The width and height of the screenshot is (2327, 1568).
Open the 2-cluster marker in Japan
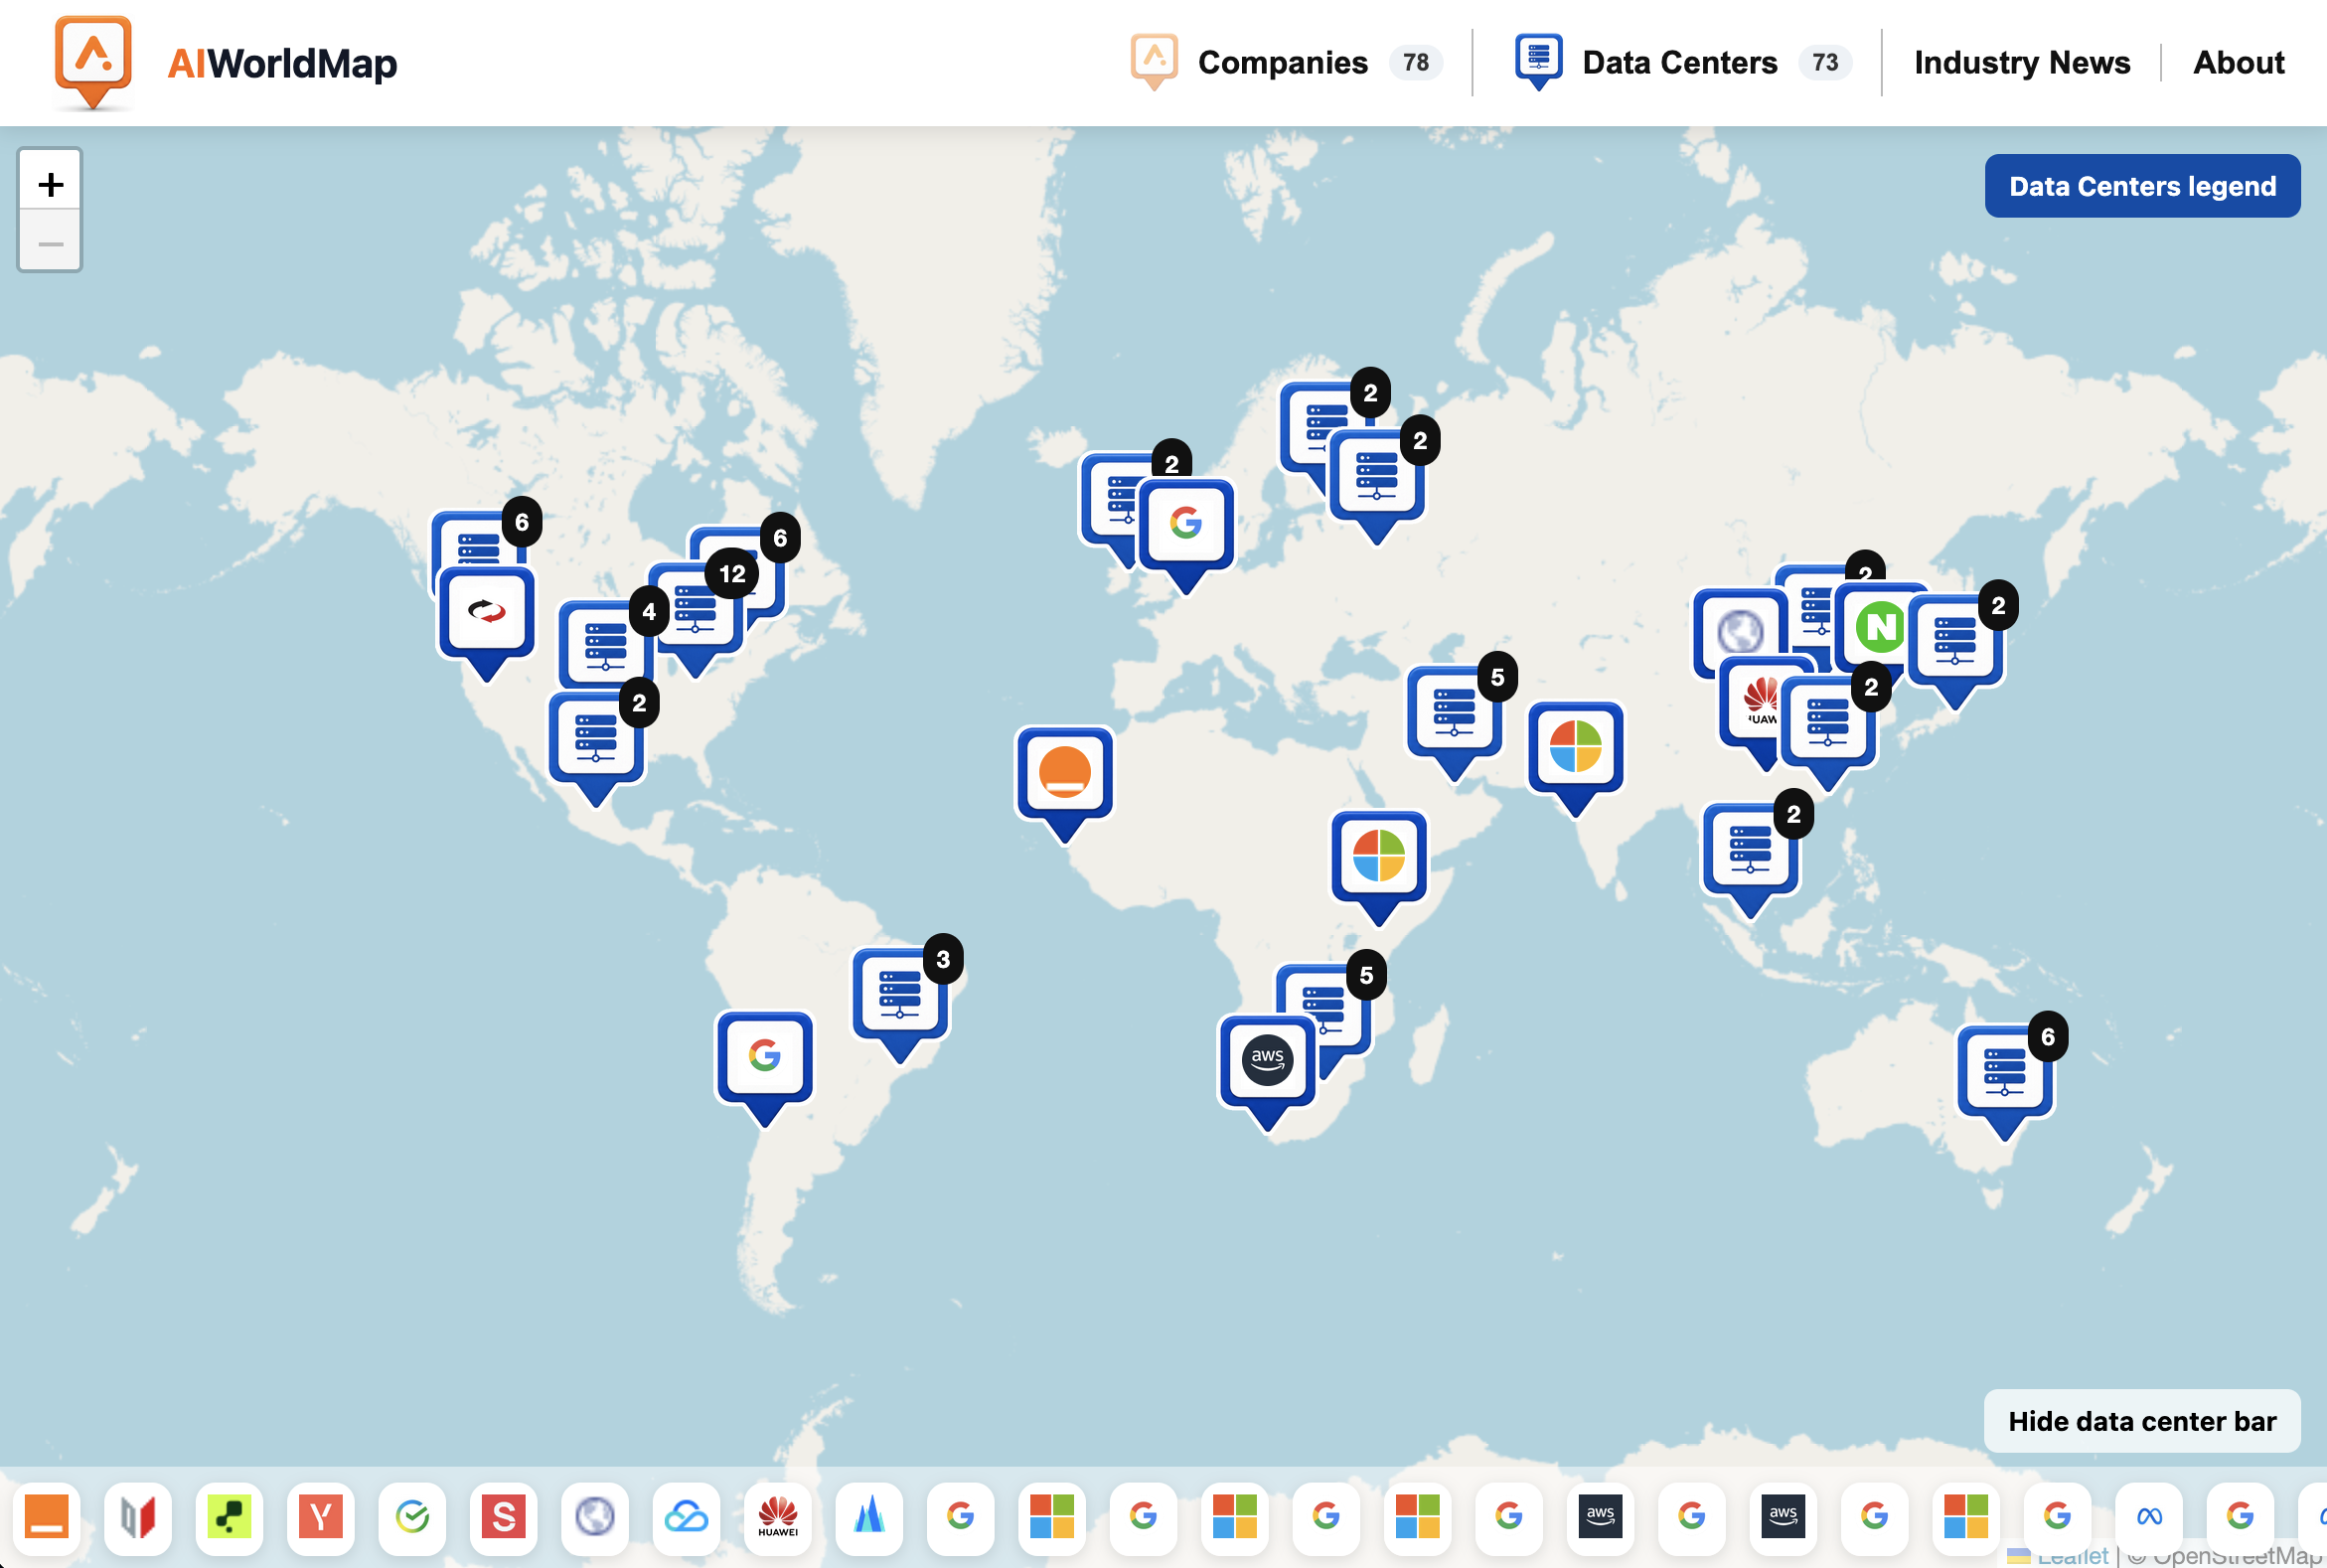click(1956, 642)
